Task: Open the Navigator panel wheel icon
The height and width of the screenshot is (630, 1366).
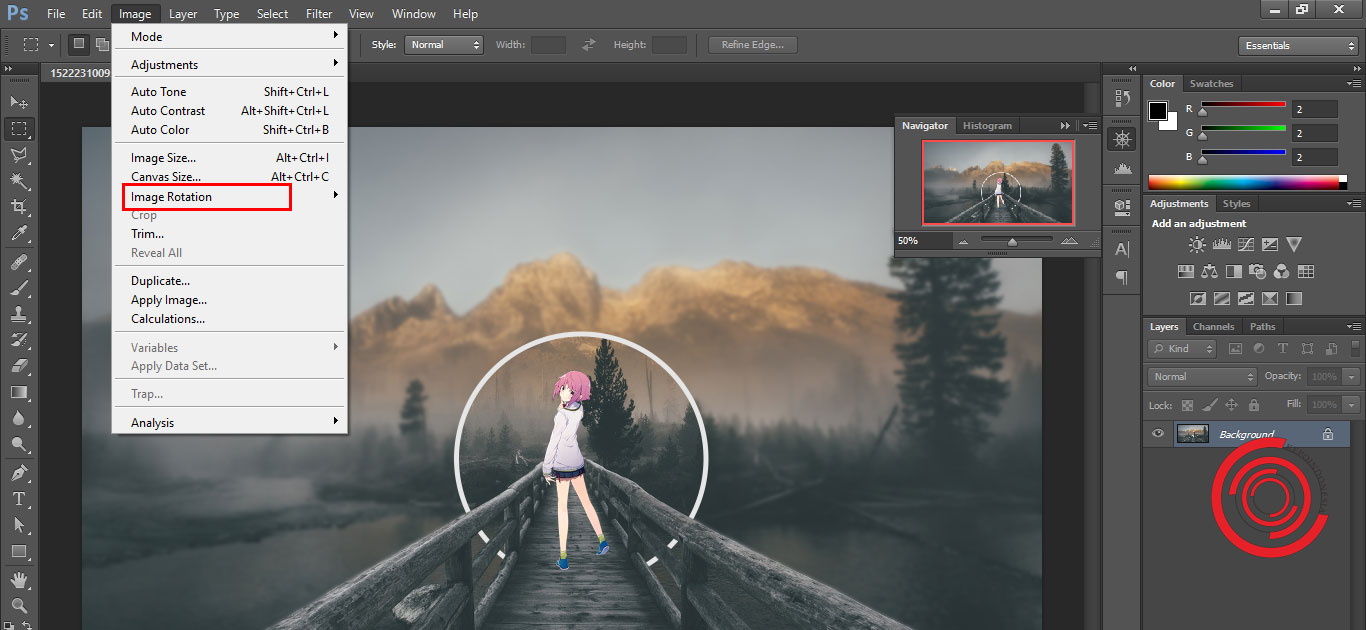Action: 1122,138
